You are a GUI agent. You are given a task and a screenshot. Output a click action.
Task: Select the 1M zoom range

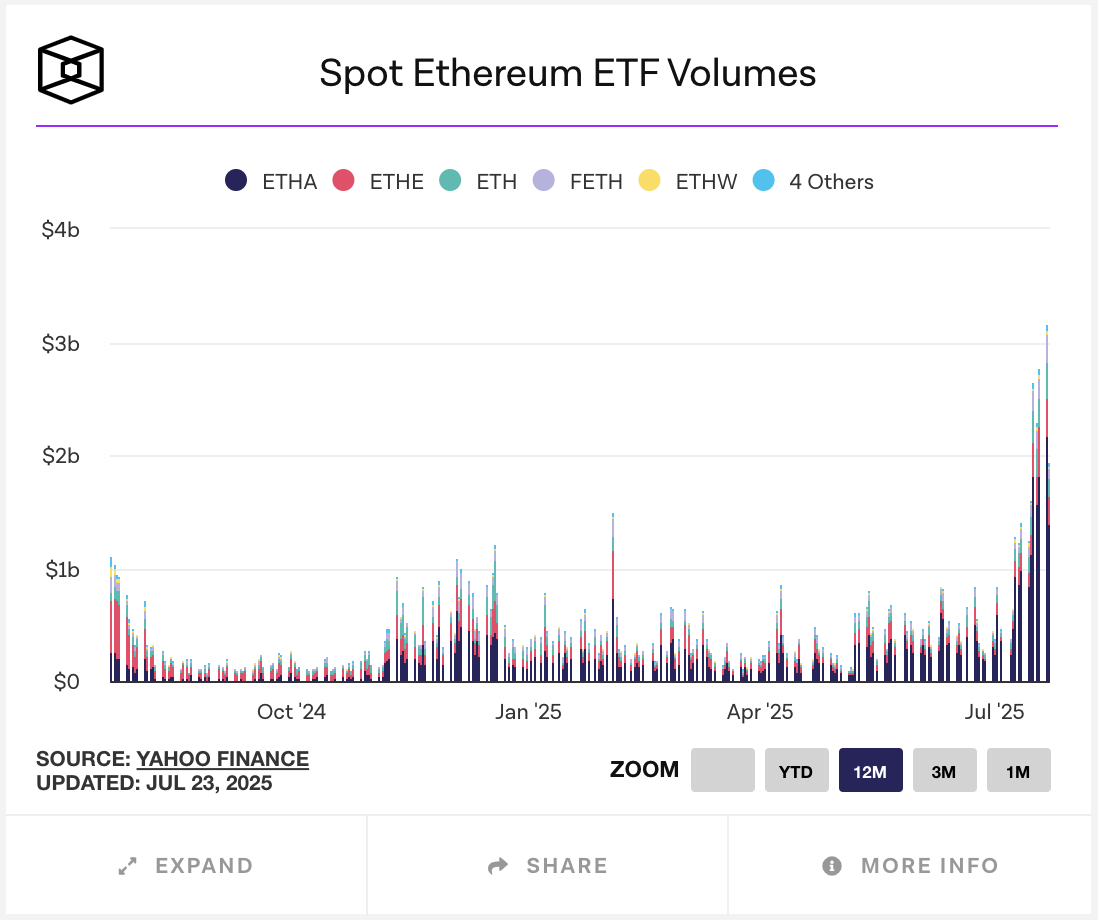point(1018,769)
